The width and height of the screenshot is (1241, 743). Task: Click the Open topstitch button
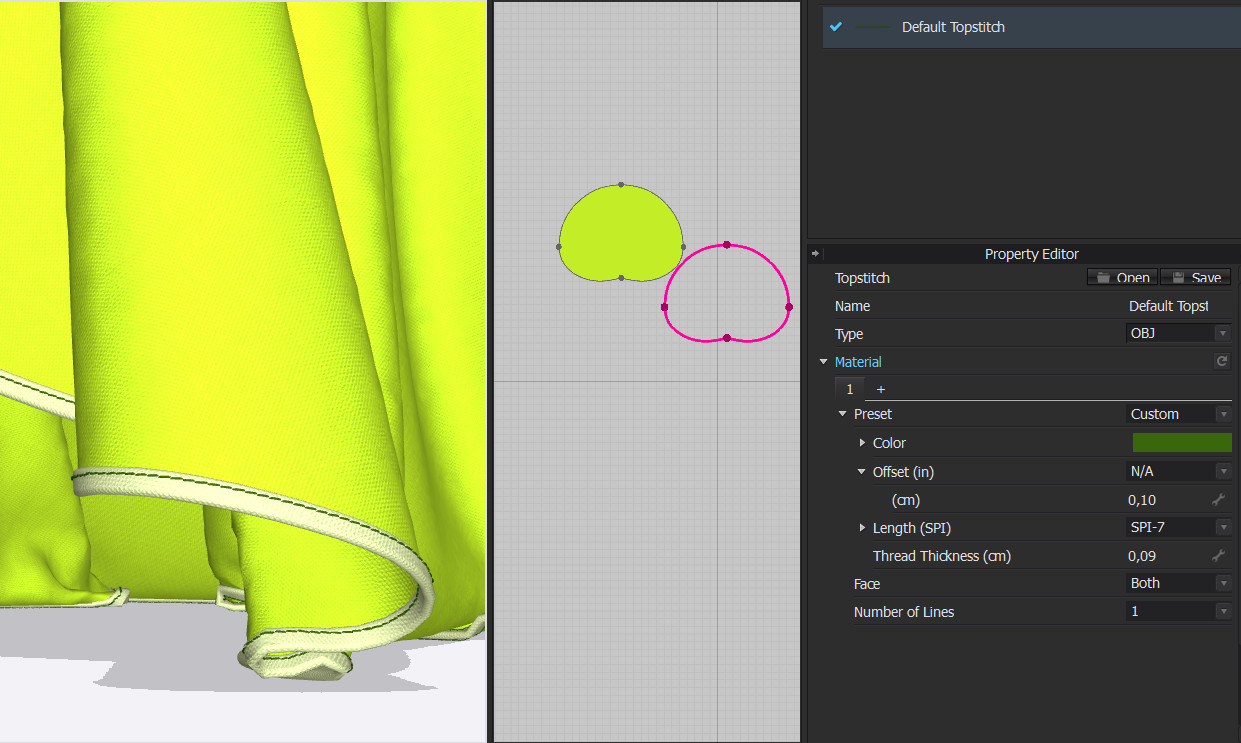[x=1122, y=278]
